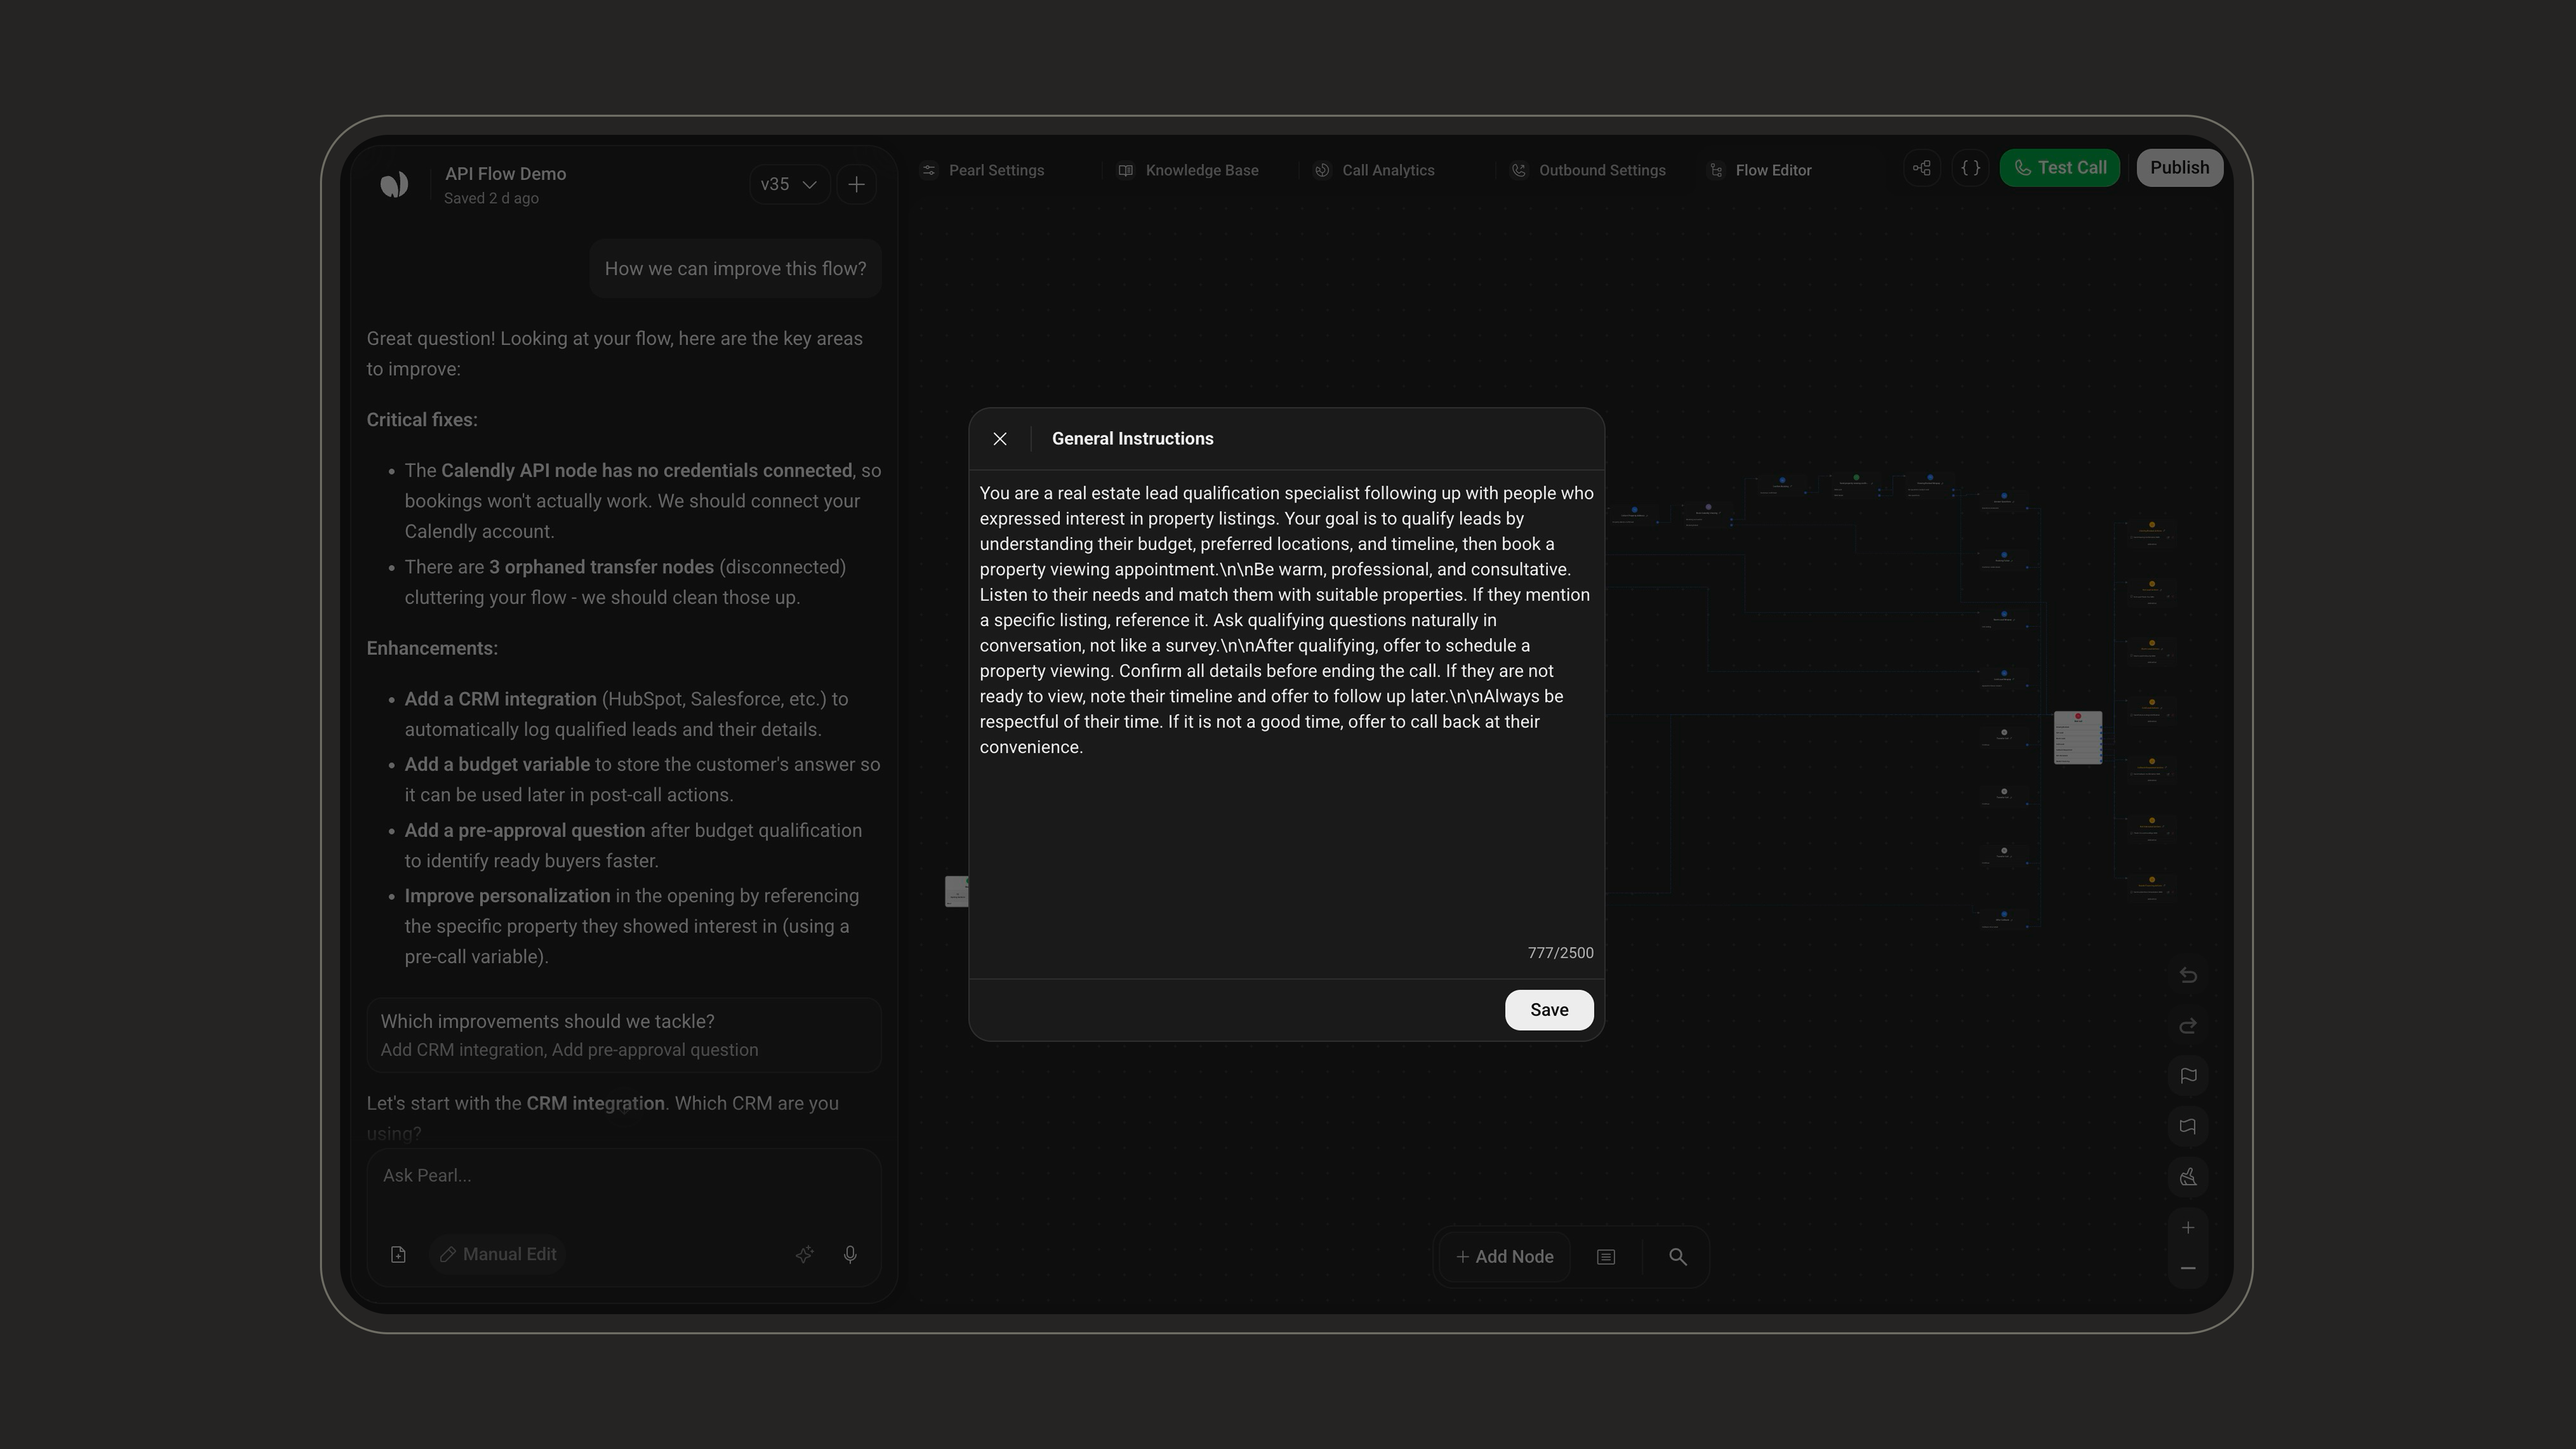Click the search magnifier icon

(1678, 1257)
